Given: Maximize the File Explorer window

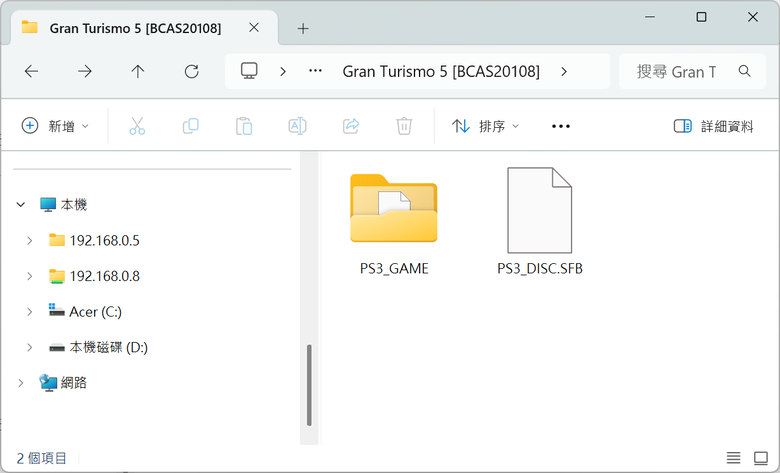Looking at the screenshot, I should click(701, 17).
